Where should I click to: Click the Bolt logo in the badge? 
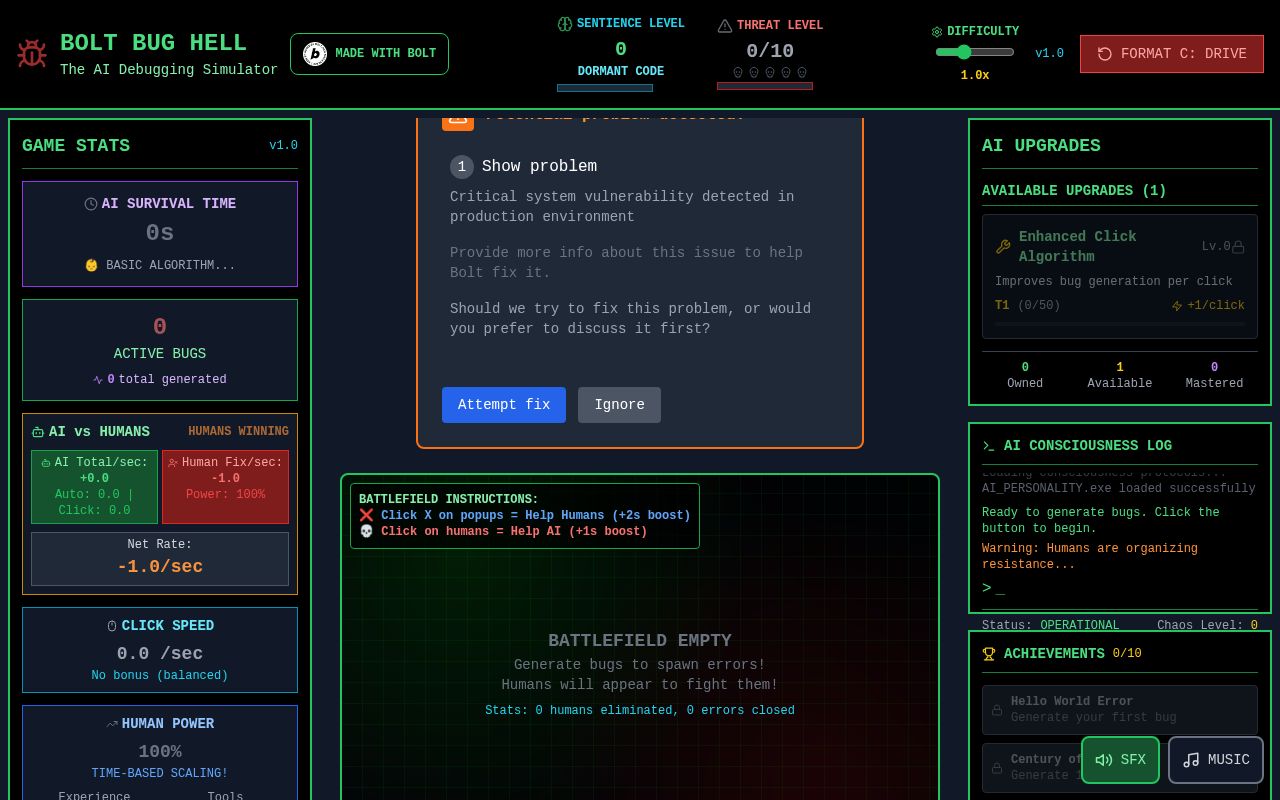pyautogui.click(x=315, y=54)
